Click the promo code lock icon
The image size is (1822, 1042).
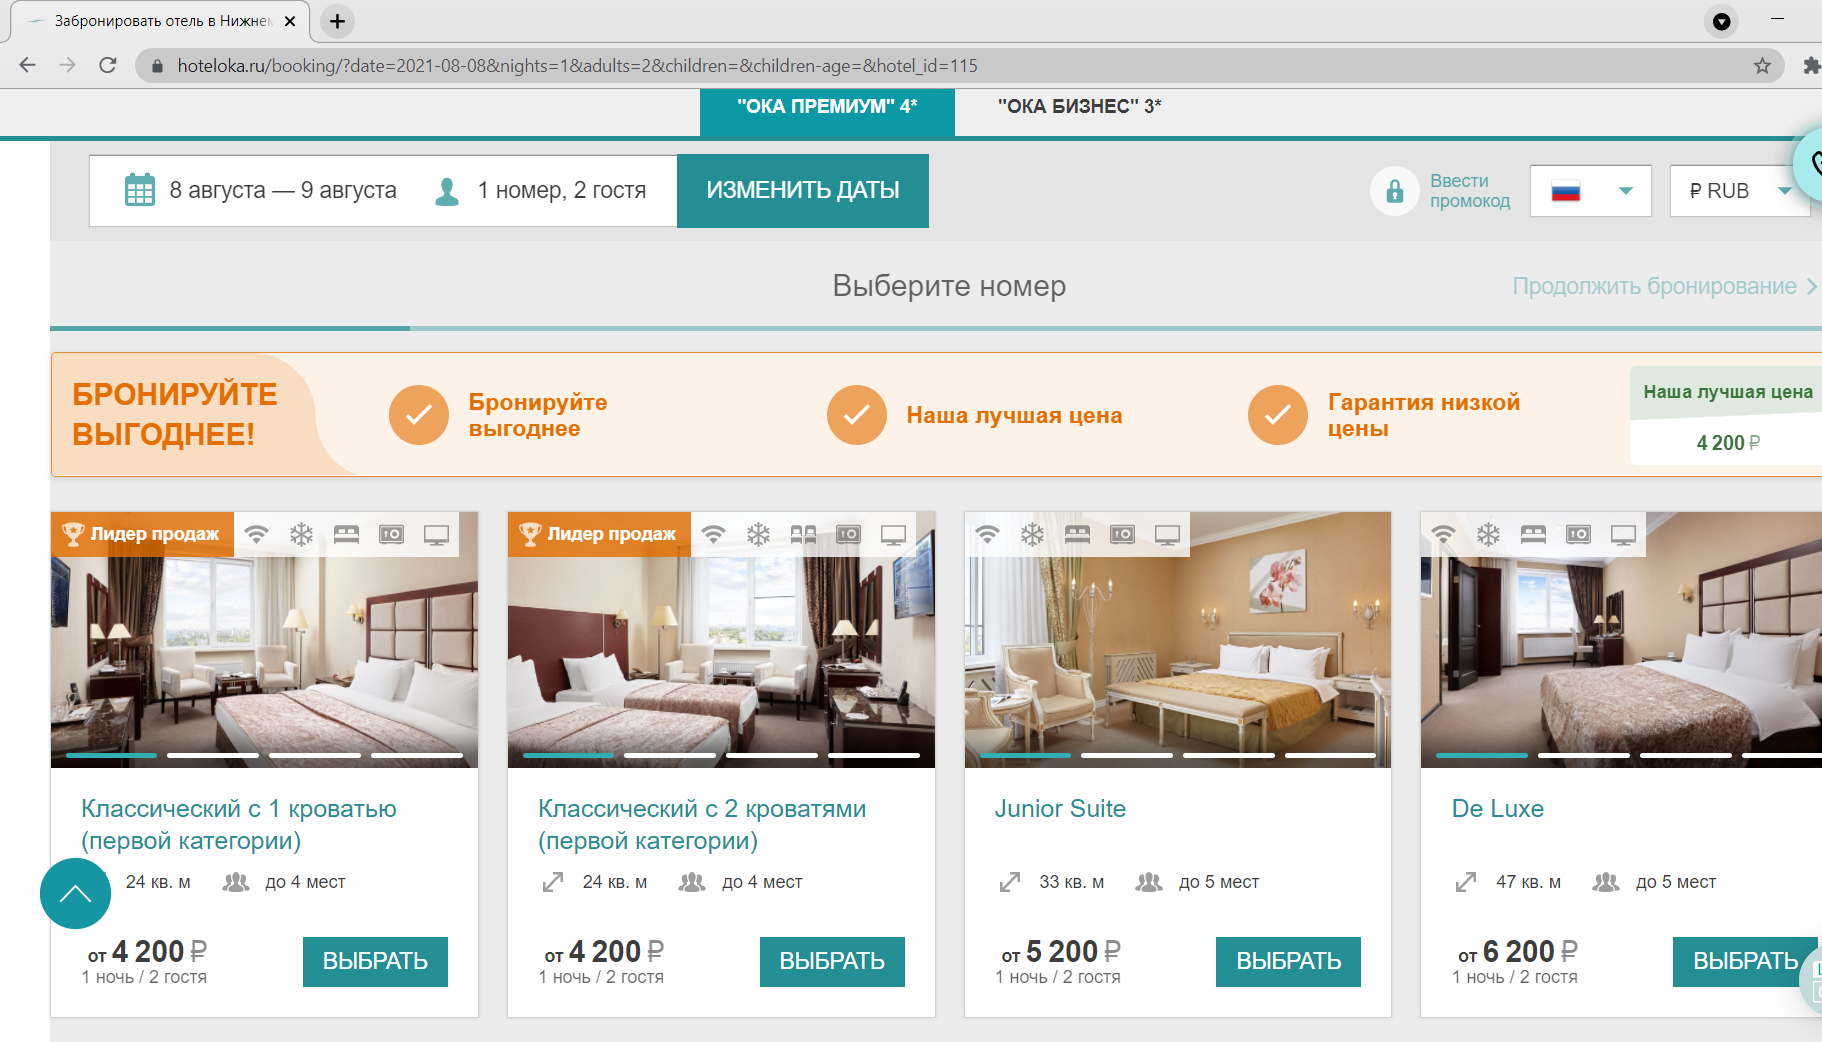[x=1394, y=190]
